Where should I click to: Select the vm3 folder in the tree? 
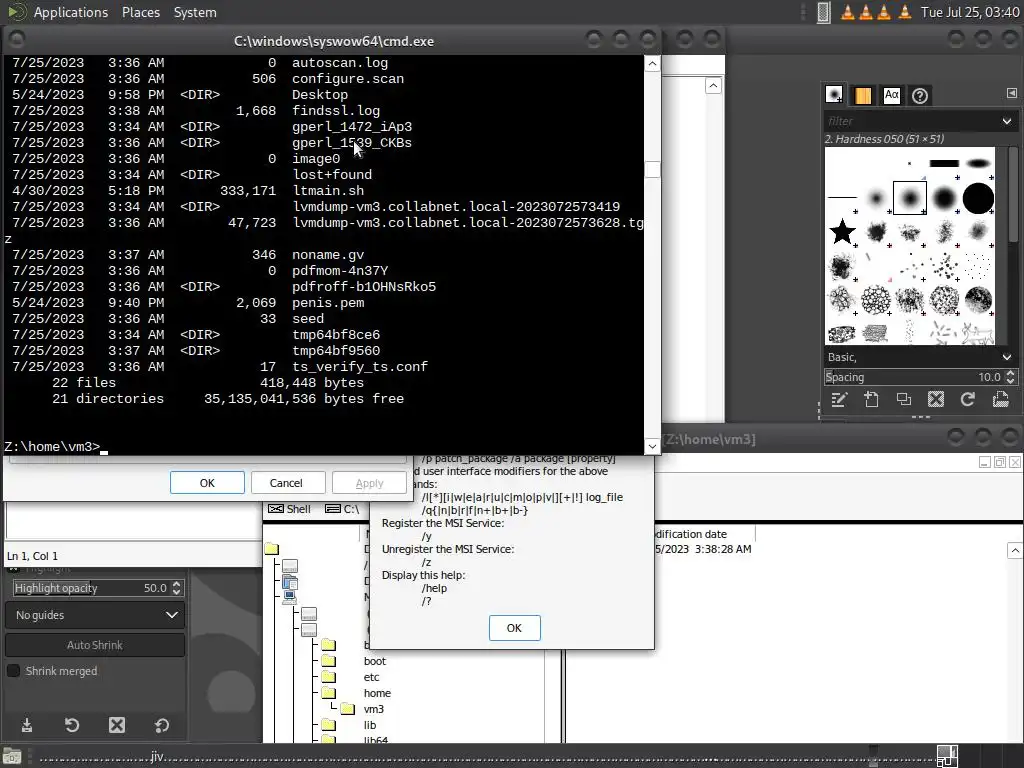(374, 709)
